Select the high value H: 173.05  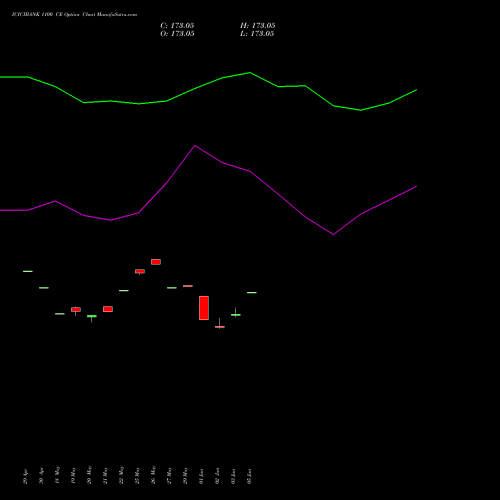[258, 26]
